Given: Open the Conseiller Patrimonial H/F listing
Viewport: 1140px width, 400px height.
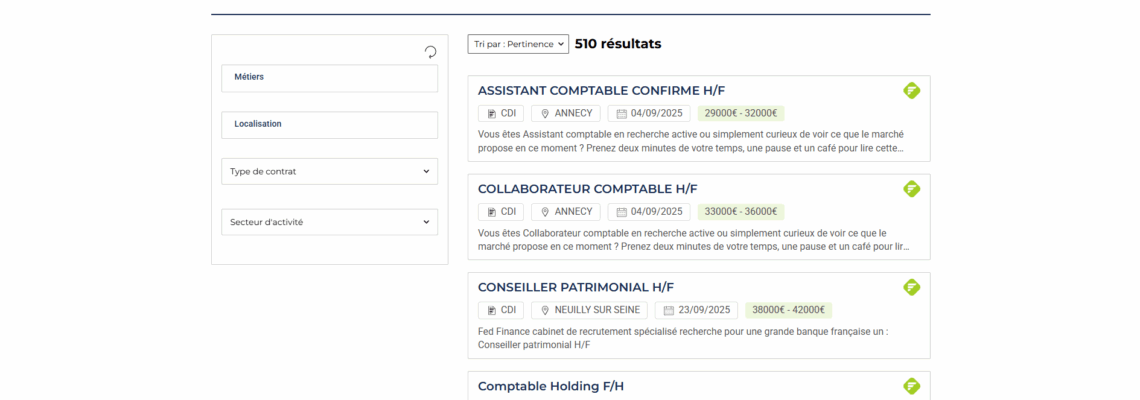Looking at the screenshot, I should [576, 287].
